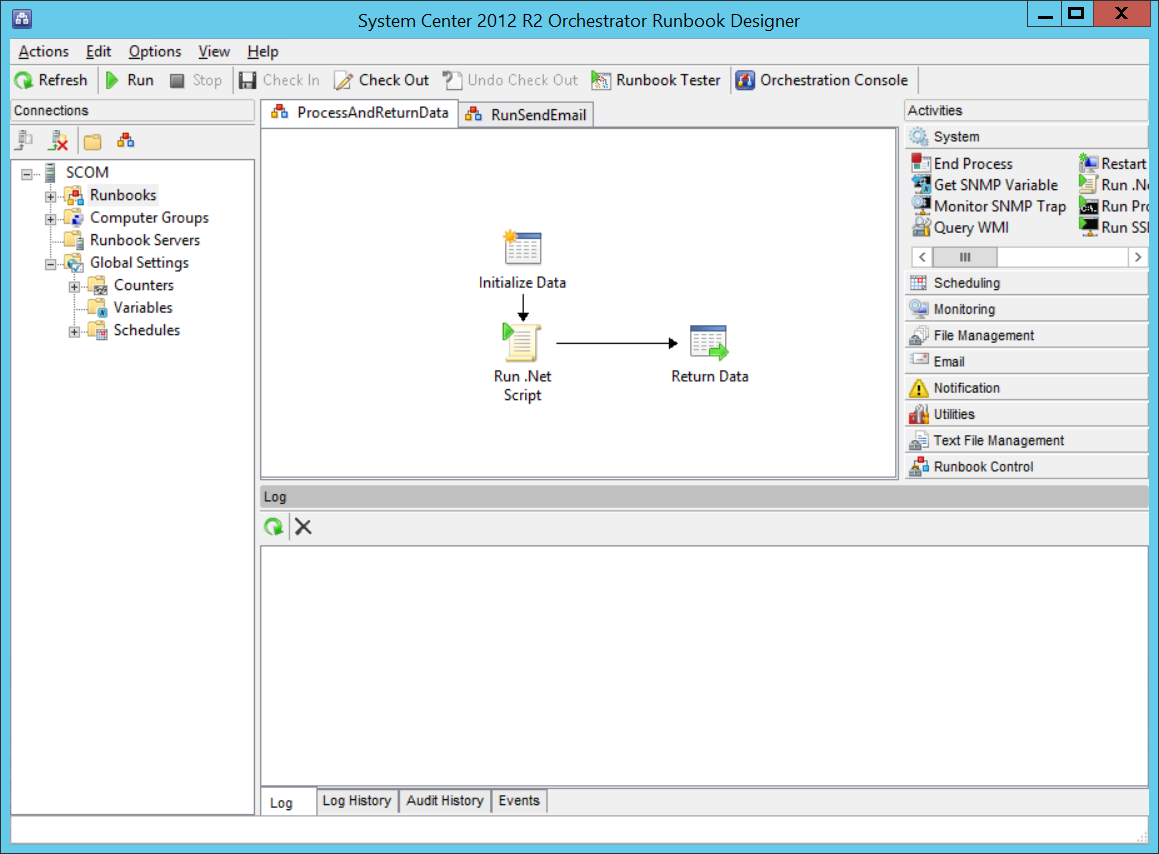The height and width of the screenshot is (854, 1159).
Task: Click the connect to server icon in Connections
Action: (x=25, y=140)
